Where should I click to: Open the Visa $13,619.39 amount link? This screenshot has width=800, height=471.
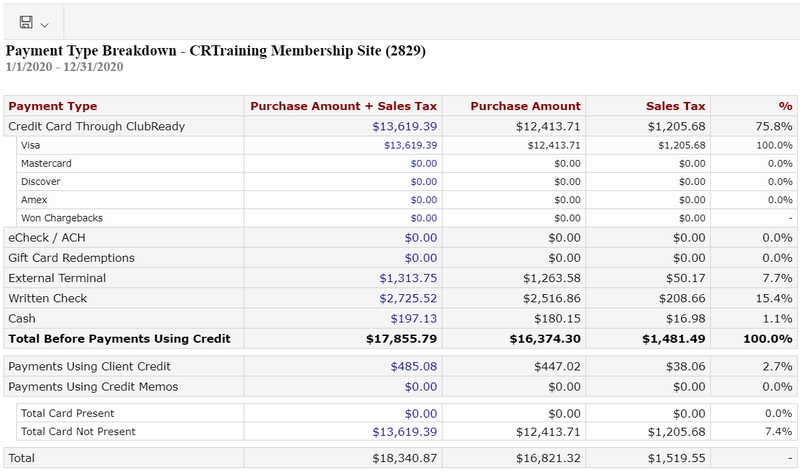[x=411, y=145]
